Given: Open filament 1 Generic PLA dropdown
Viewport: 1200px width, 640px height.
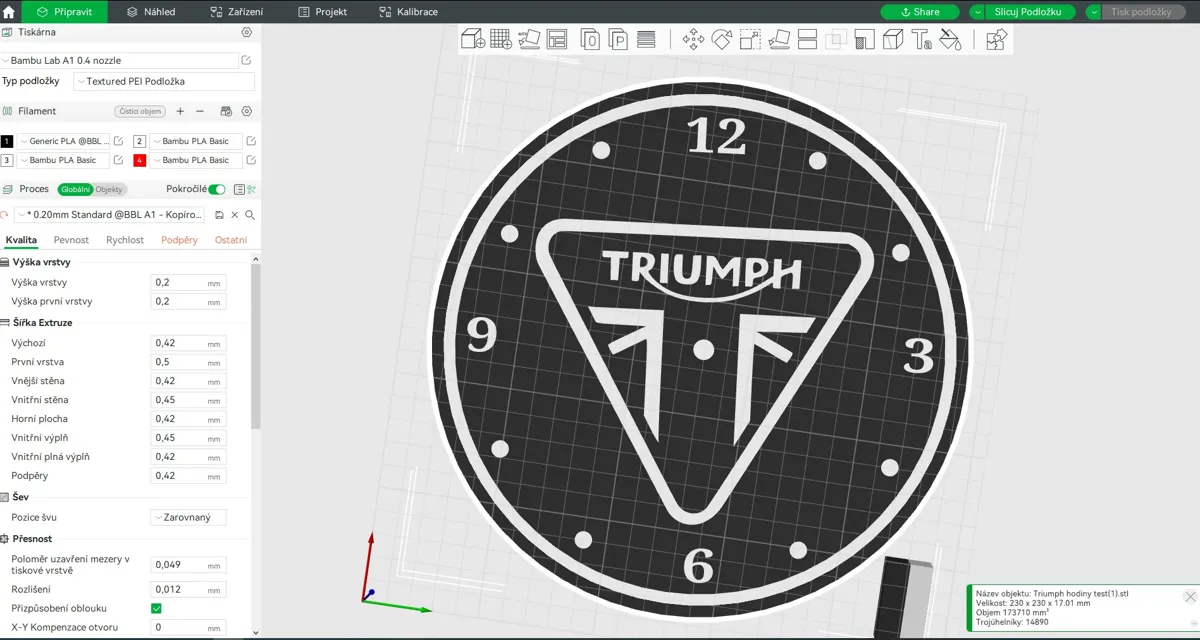Looking at the screenshot, I should tap(63, 141).
